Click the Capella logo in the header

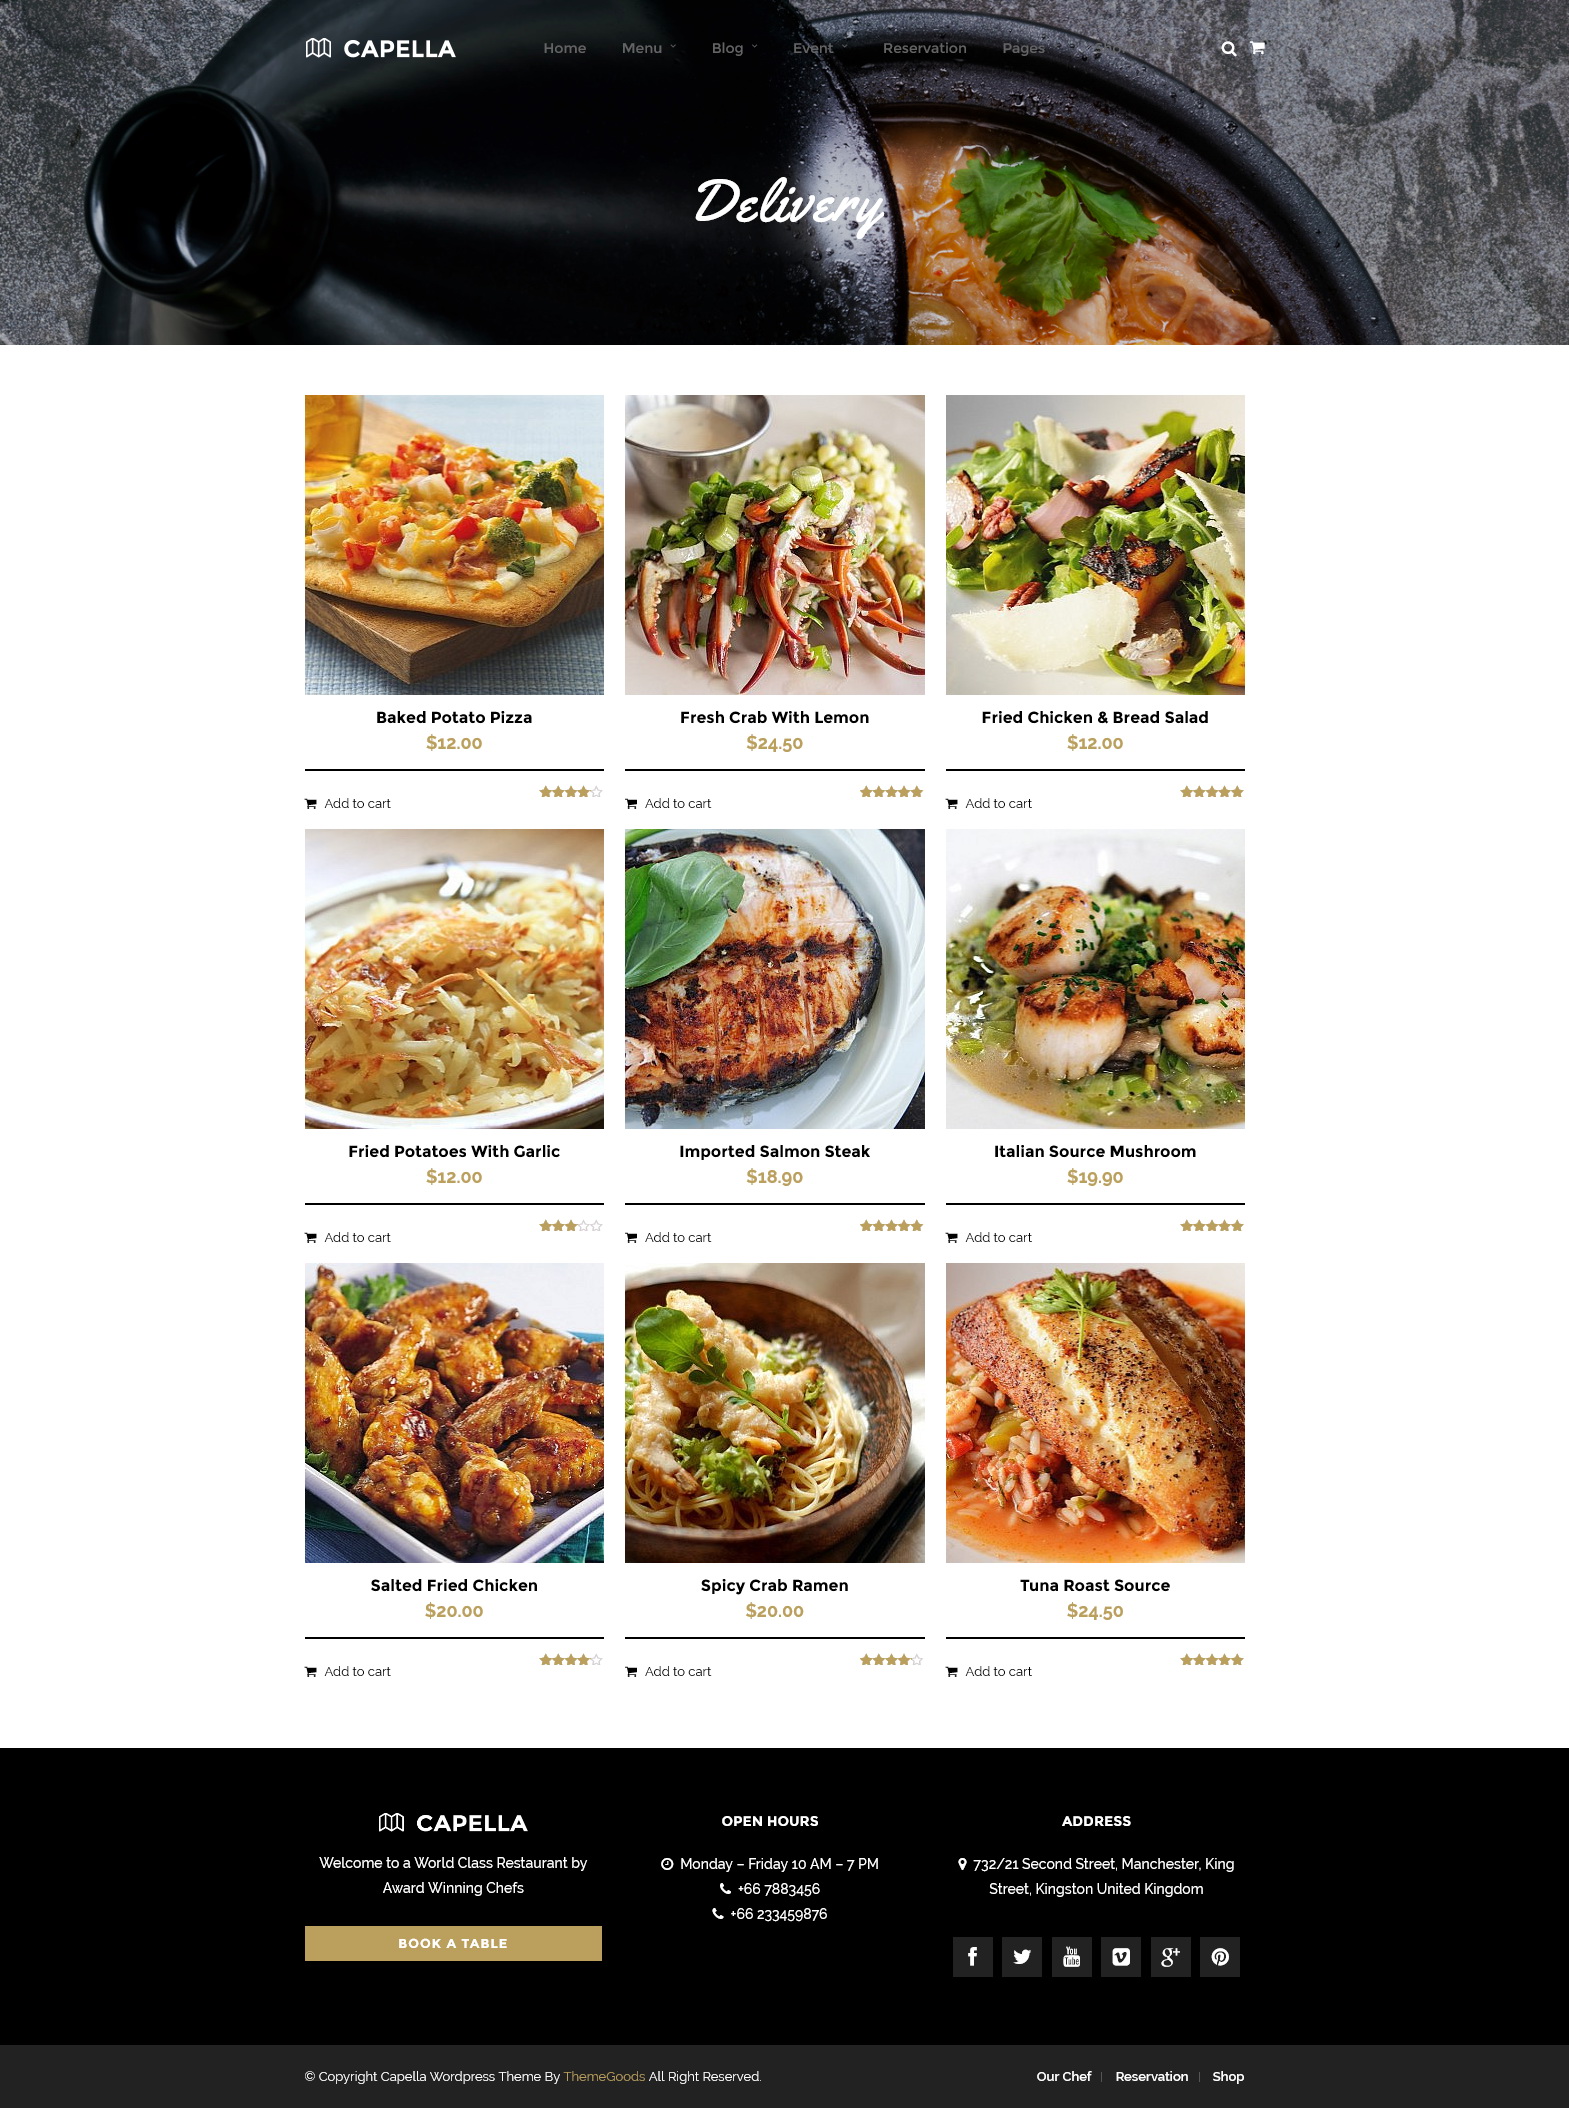point(380,48)
